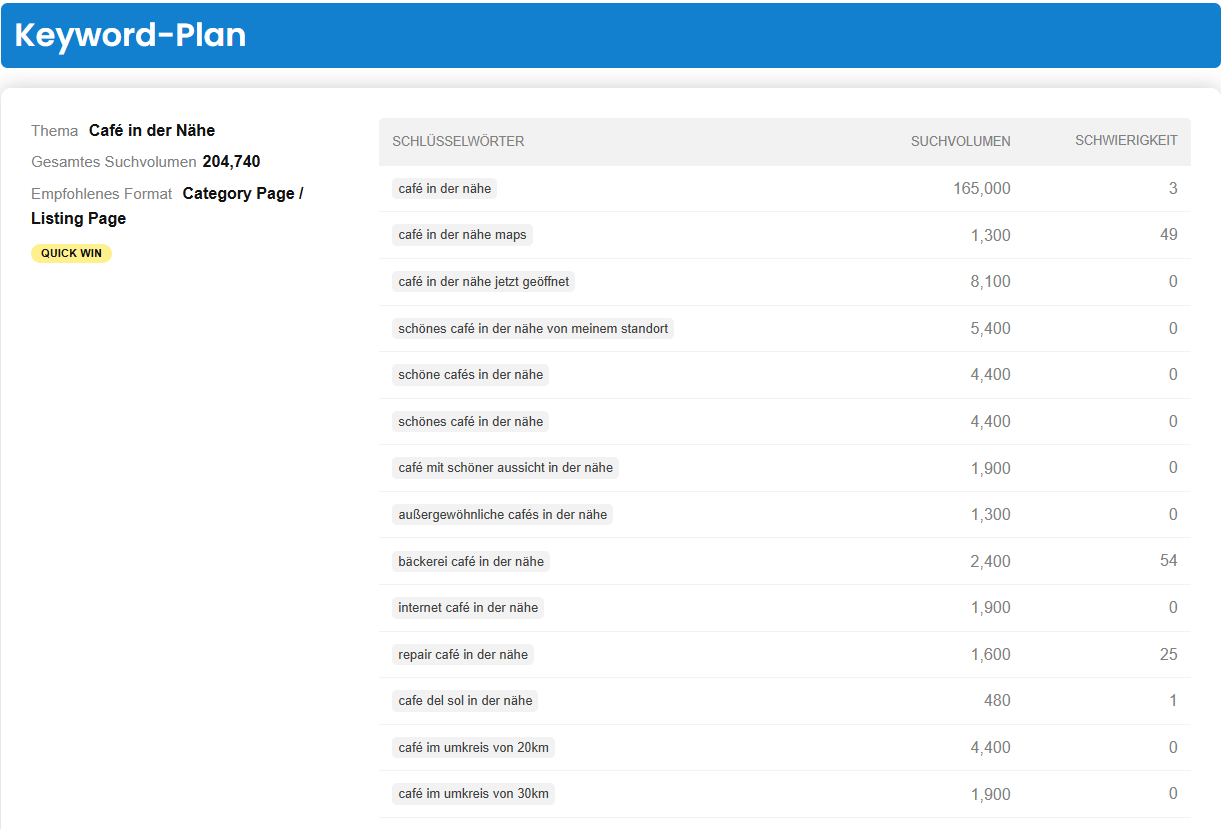Sort by the Schwierigkeit column header
The image size is (1221, 829).
click(1126, 141)
